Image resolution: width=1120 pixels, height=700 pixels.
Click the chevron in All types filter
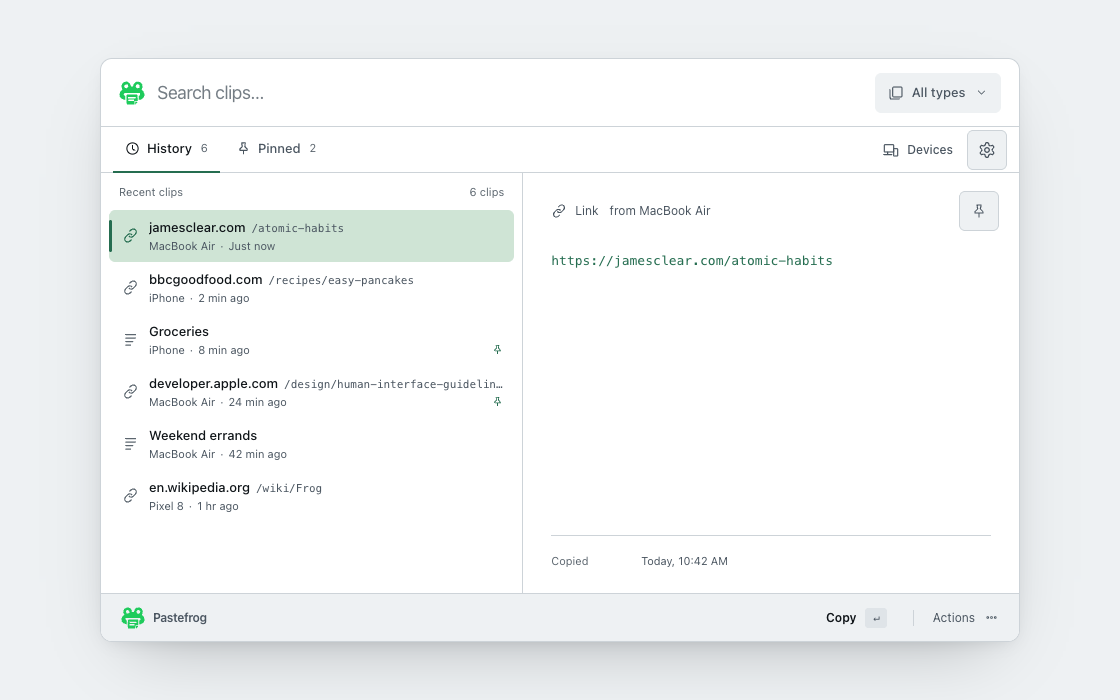click(x=981, y=93)
